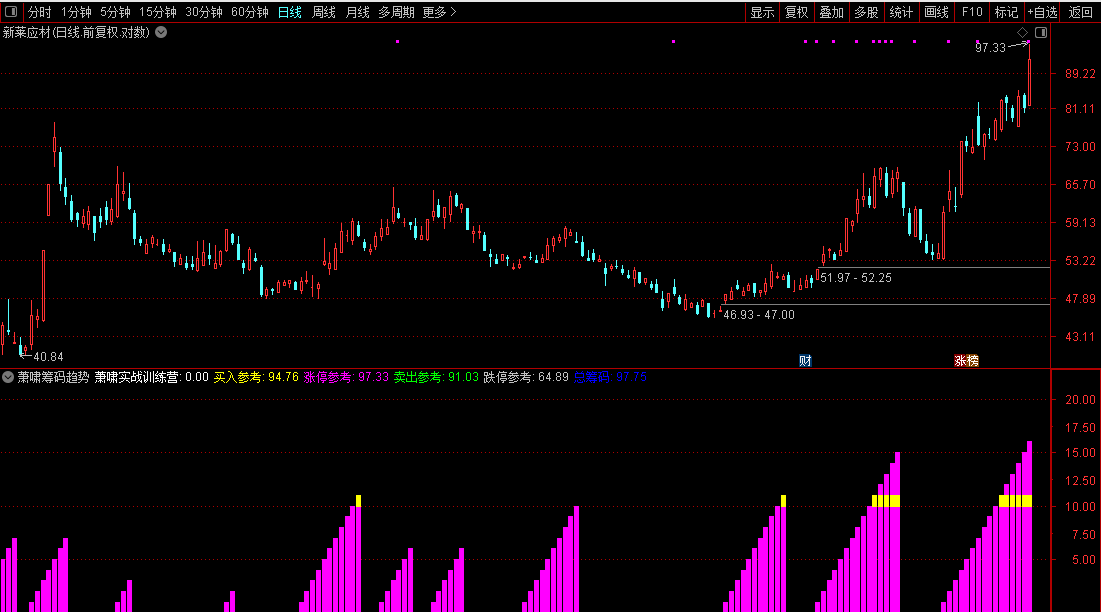The image size is (1101, 612).
Task: Click the 叠加 overlay button
Action: pos(831,12)
